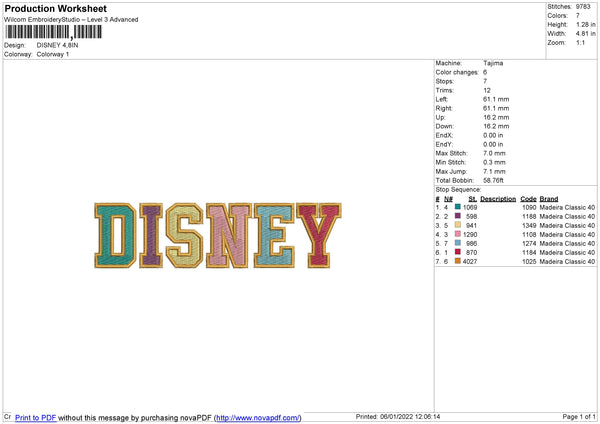Image resolution: width=600 pixels, height=424 pixels.
Task: Click the light blue swatch coded 1274
Action: (458, 243)
